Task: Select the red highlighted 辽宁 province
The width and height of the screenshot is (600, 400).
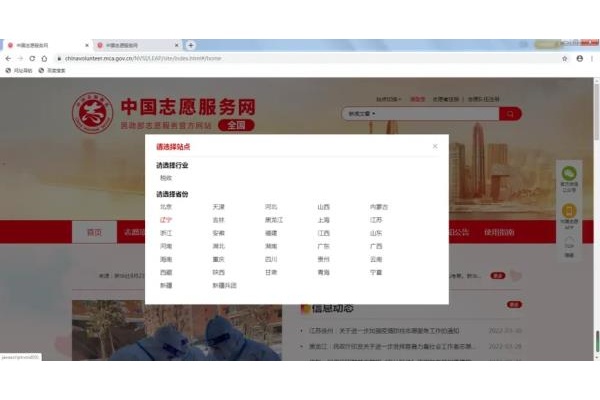Action: (x=166, y=220)
